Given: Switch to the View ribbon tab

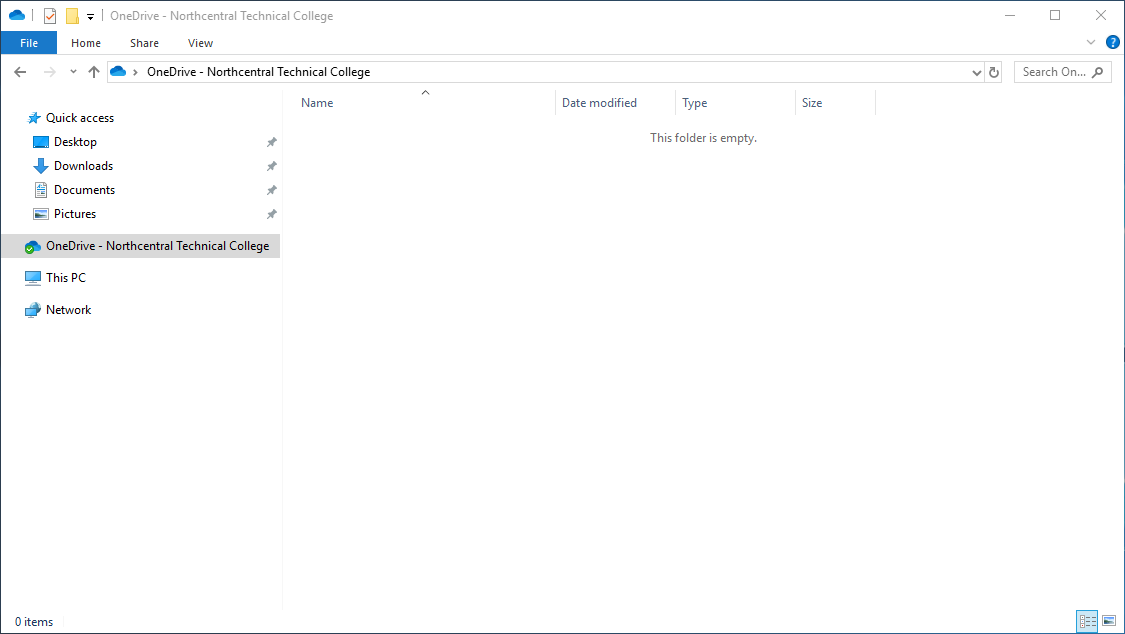Looking at the screenshot, I should pyautogui.click(x=200, y=43).
